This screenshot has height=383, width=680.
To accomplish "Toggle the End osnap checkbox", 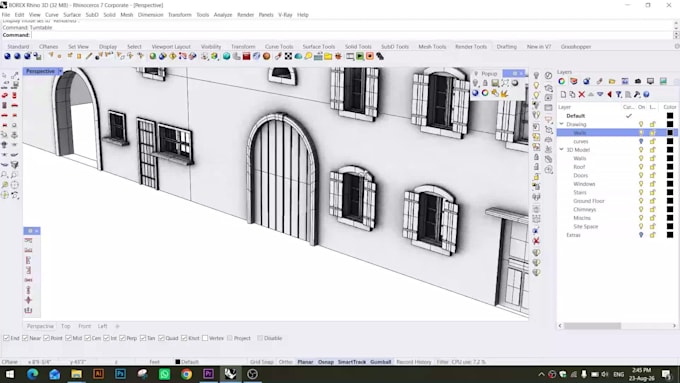I will [6, 338].
